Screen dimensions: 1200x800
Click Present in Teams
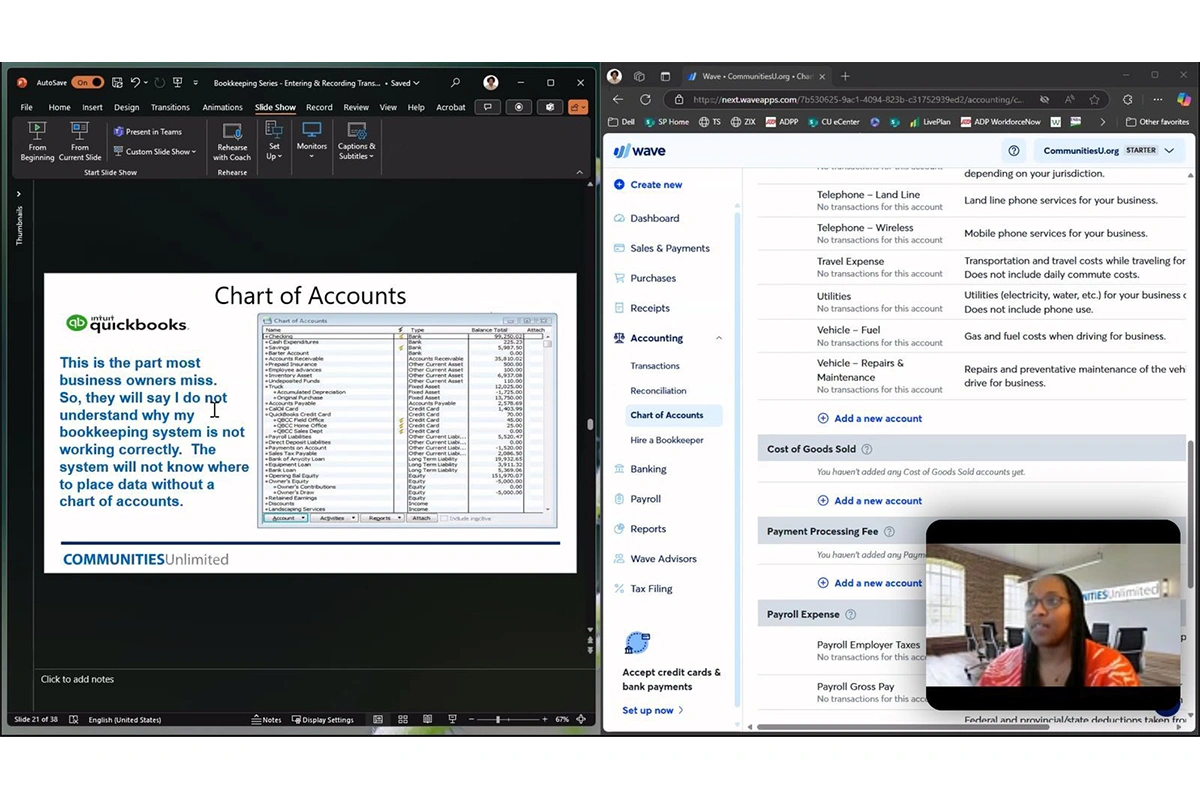(148, 132)
